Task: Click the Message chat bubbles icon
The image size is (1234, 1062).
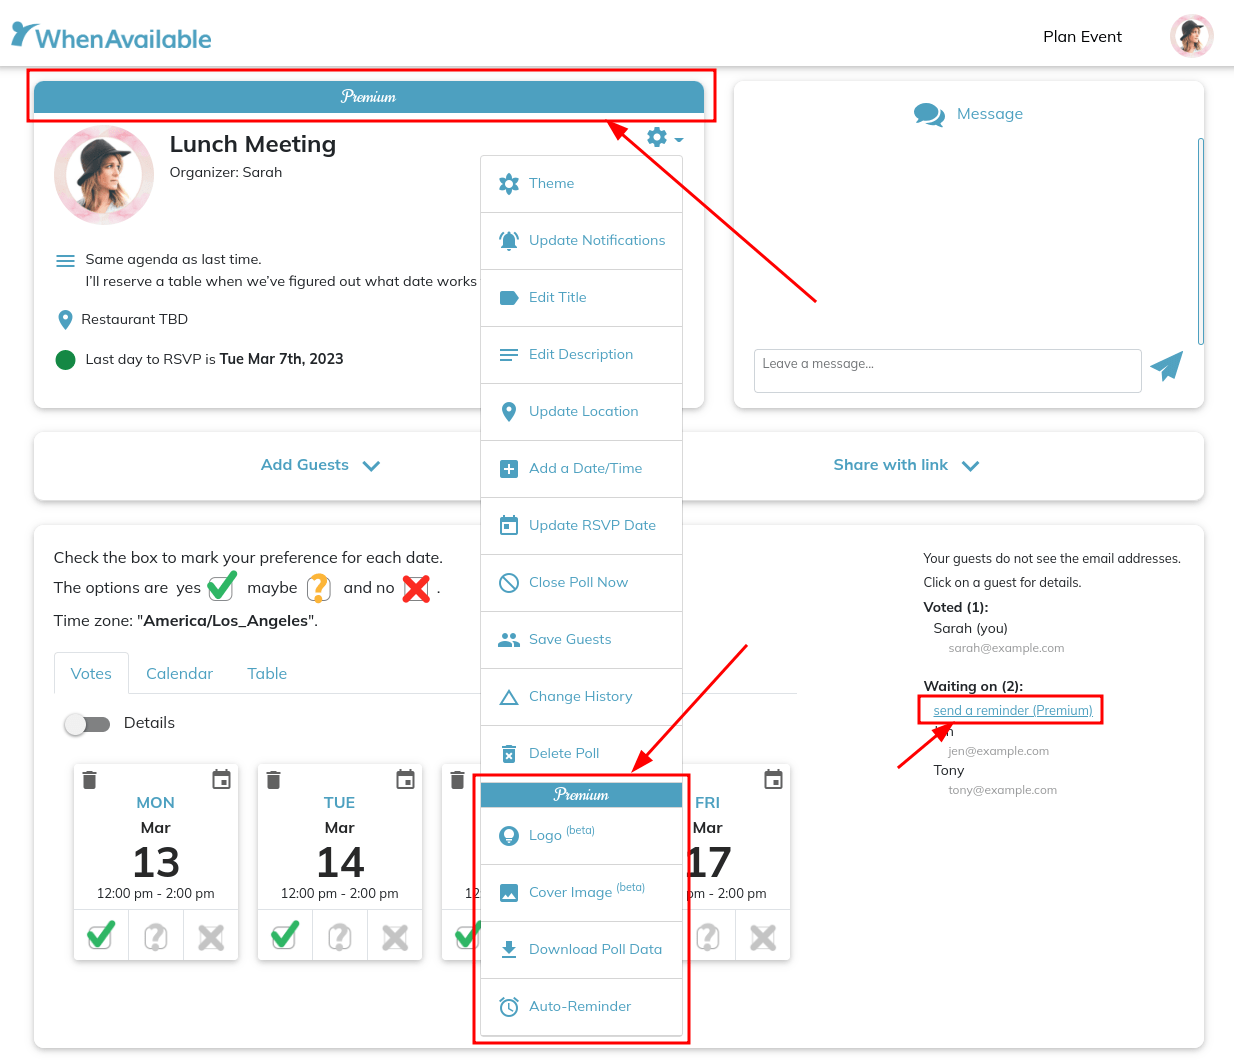Action: pos(929,115)
